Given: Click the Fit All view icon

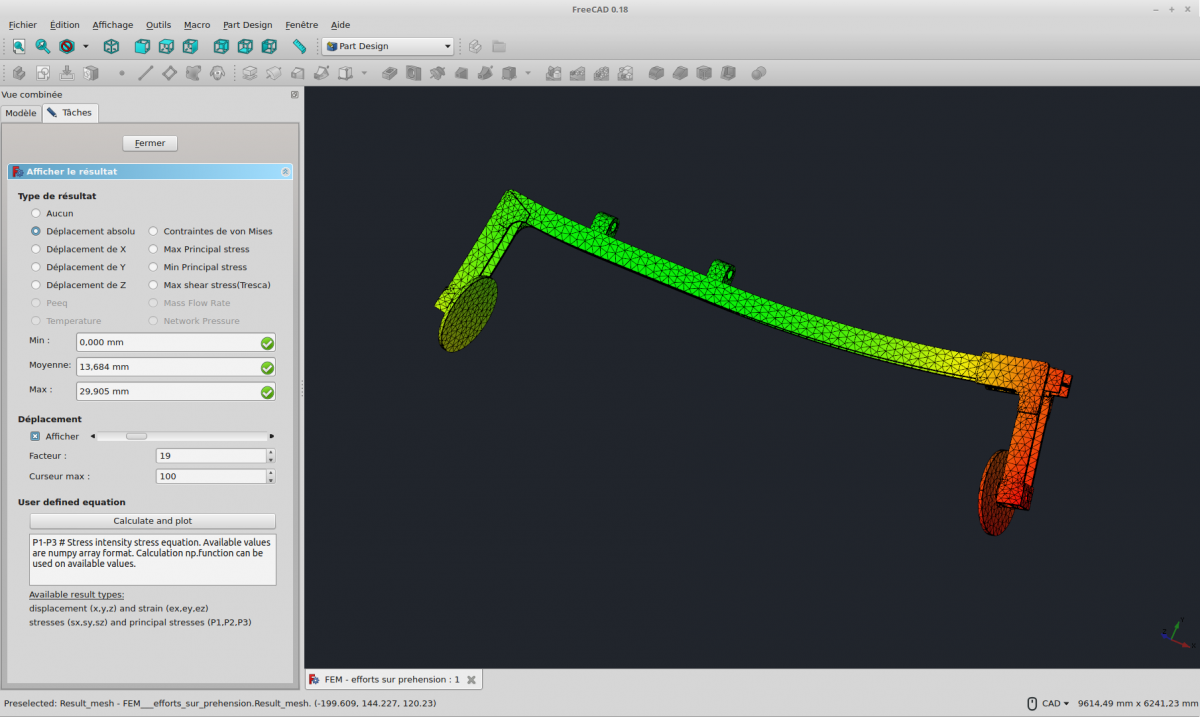Looking at the screenshot, I should point(19,46).
